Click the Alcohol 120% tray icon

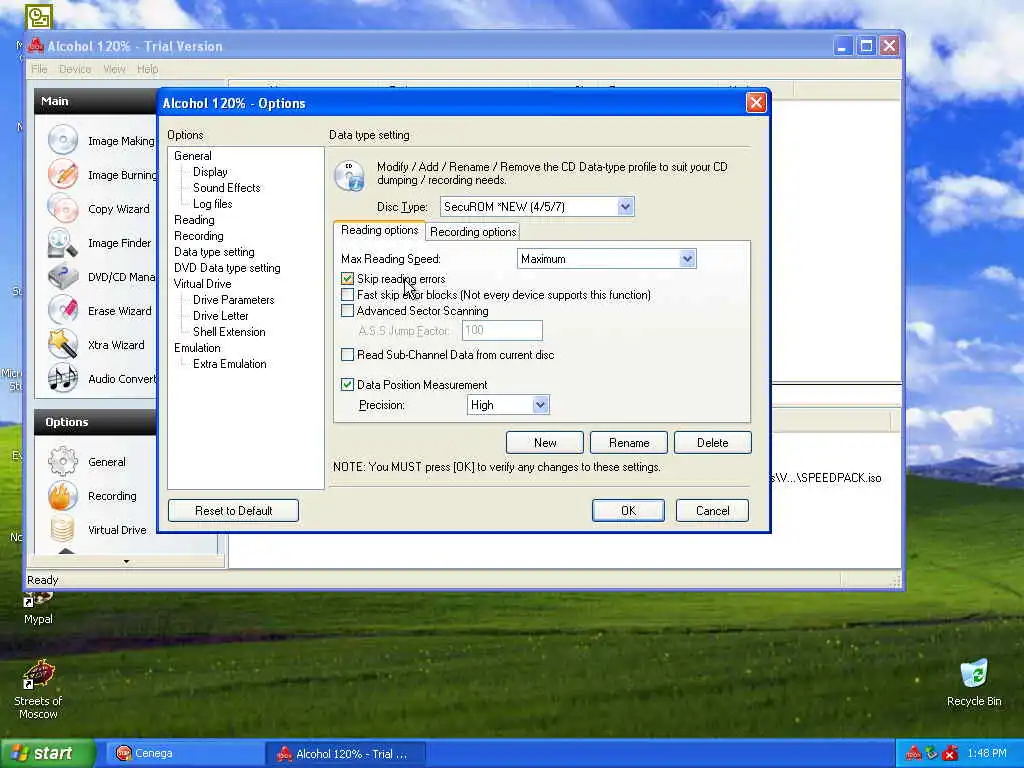pyautogui.click(x=914, y=754)
